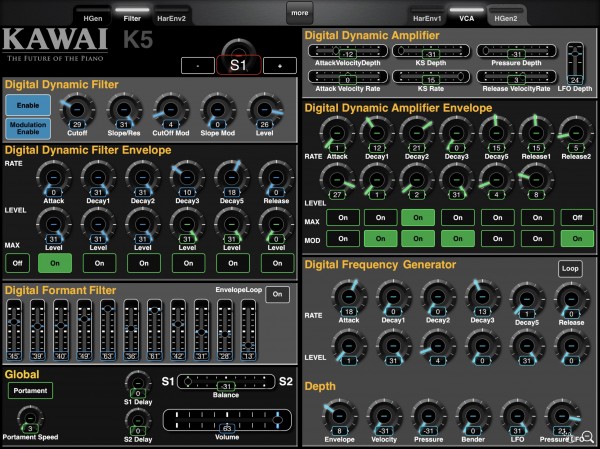Click the Frequency Generator Decay3 rate knob
600x449 pixels.
coord(482,297)
